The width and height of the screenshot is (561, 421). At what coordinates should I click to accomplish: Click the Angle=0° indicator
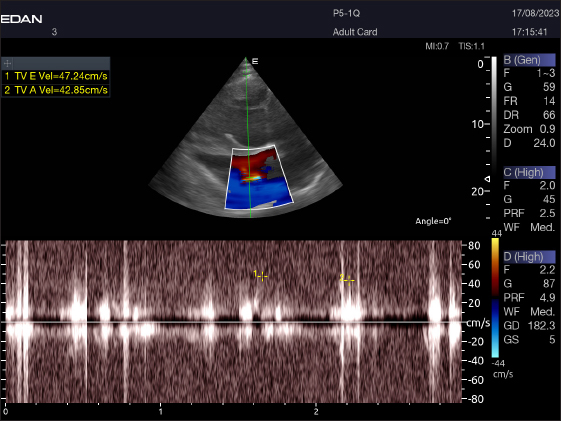[433, 221]
